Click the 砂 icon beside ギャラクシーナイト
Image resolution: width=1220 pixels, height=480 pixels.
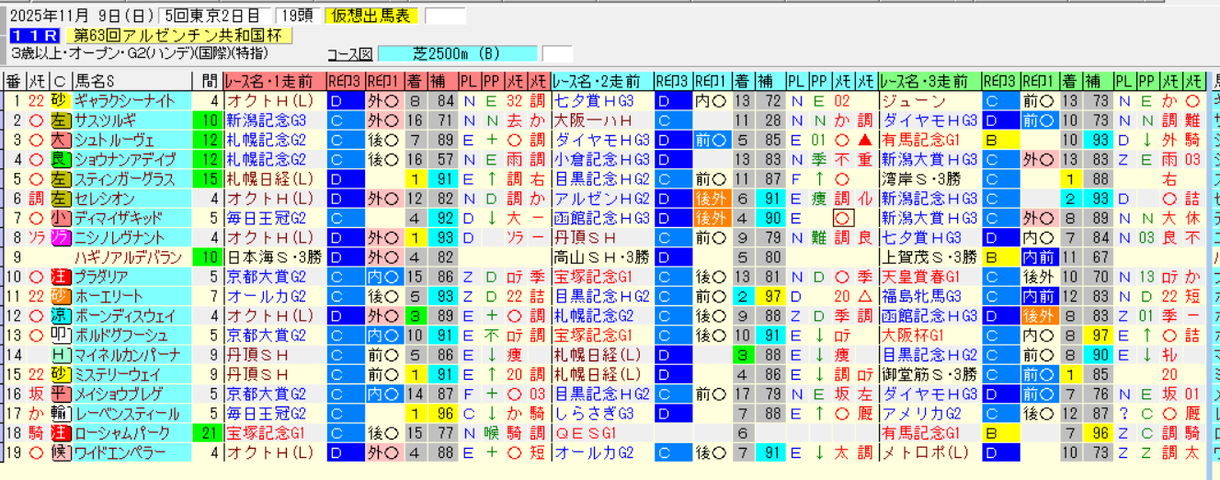click(60, 101)
